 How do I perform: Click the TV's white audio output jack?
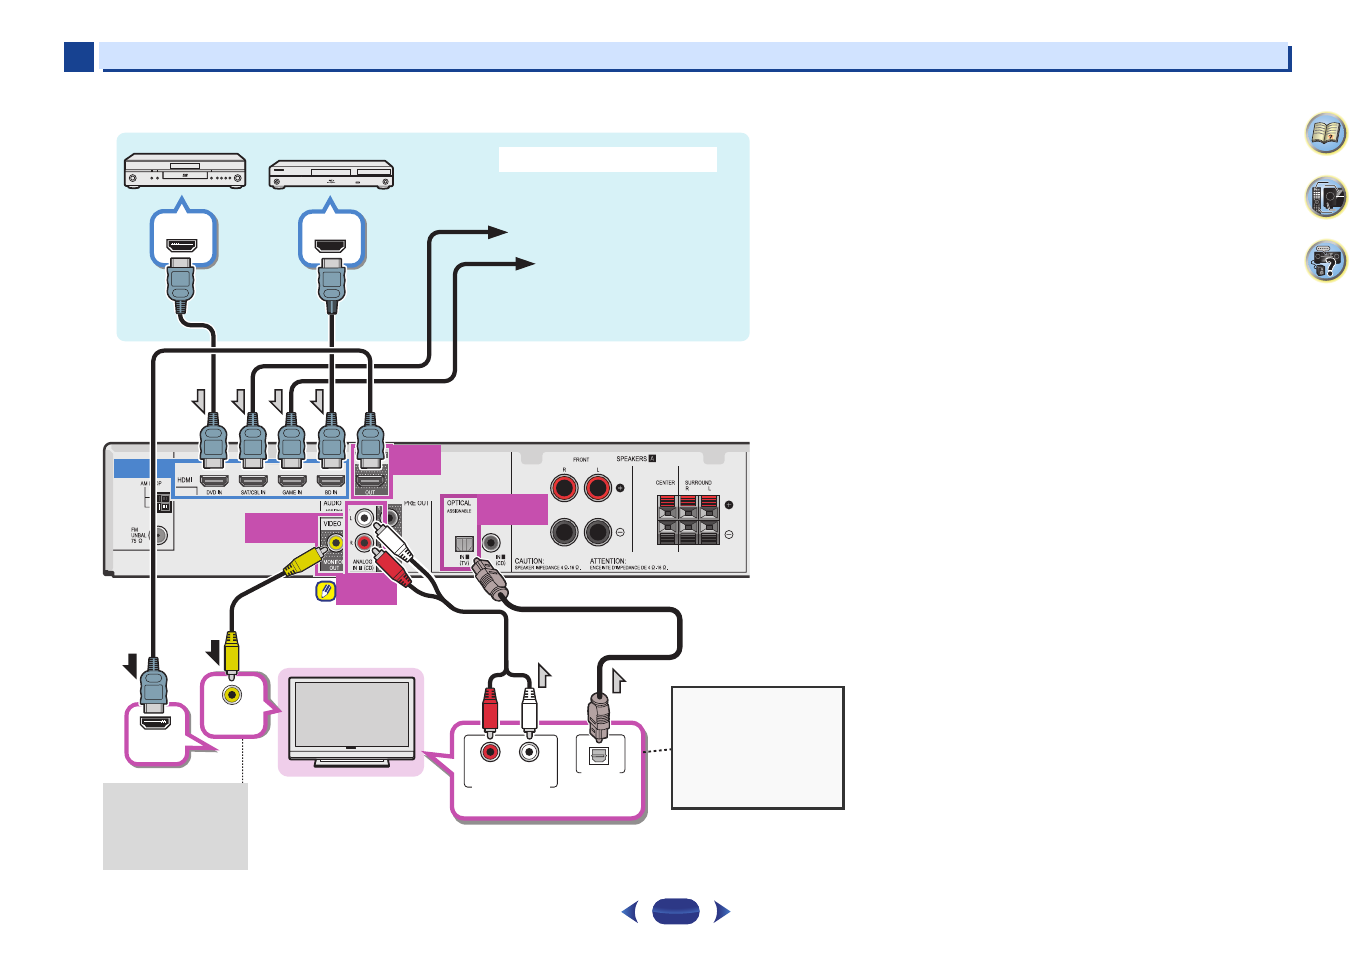529,750
